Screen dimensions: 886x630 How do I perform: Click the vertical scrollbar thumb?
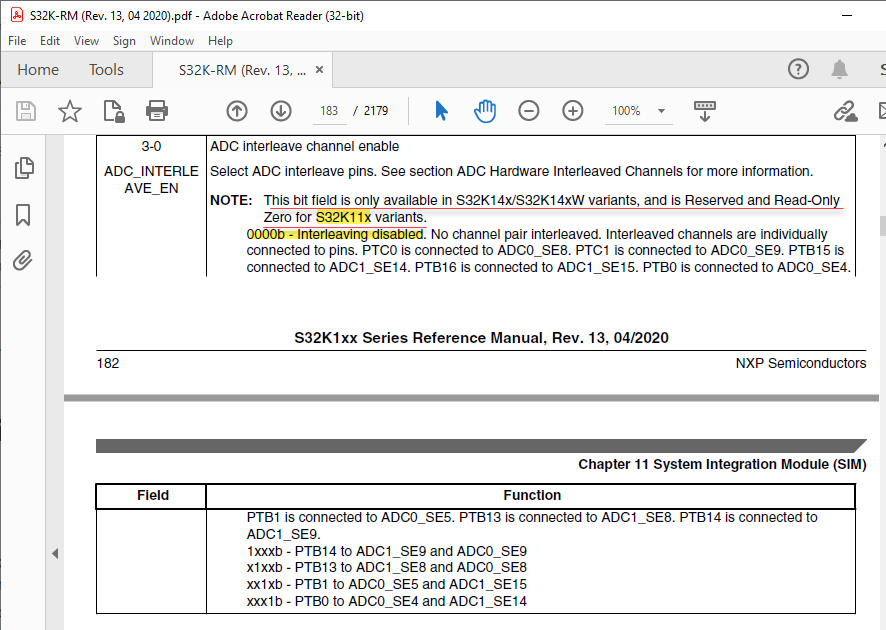[883, 226]
